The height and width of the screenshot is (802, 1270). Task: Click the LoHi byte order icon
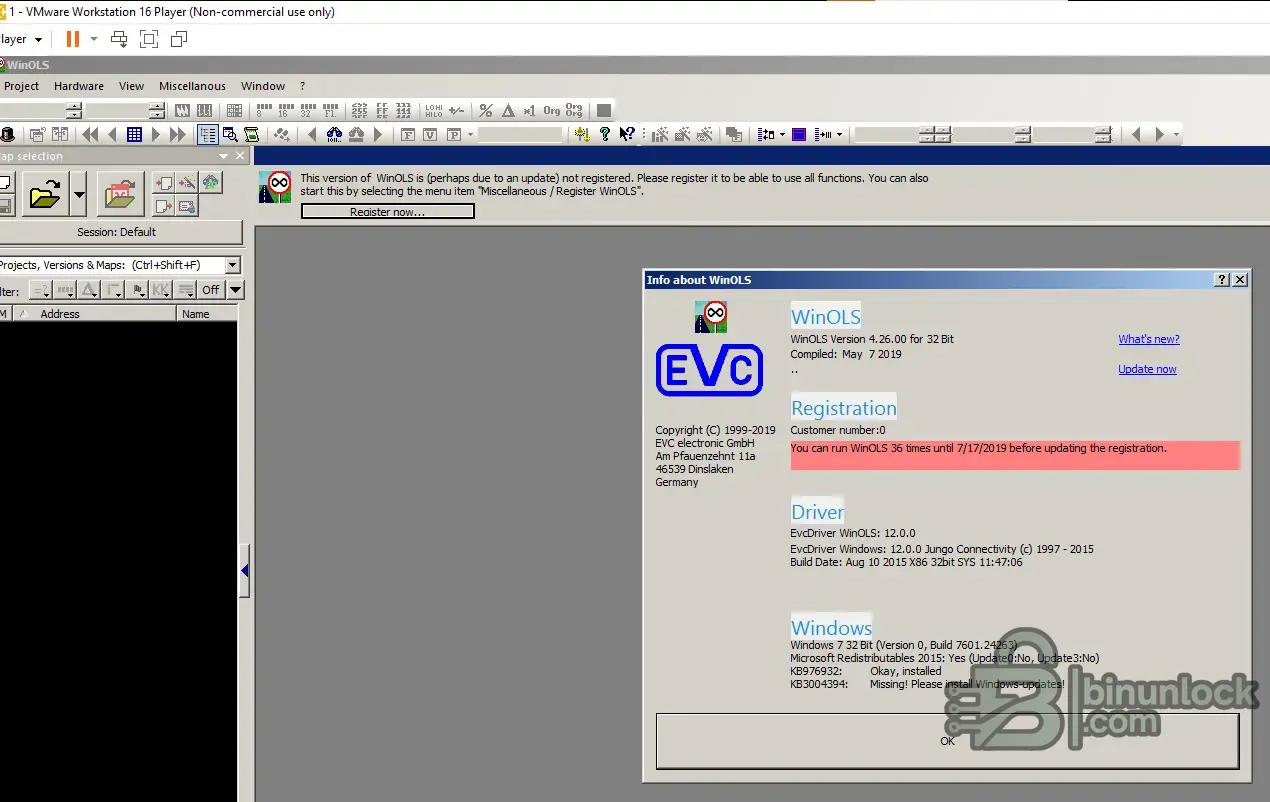(433, 111)
